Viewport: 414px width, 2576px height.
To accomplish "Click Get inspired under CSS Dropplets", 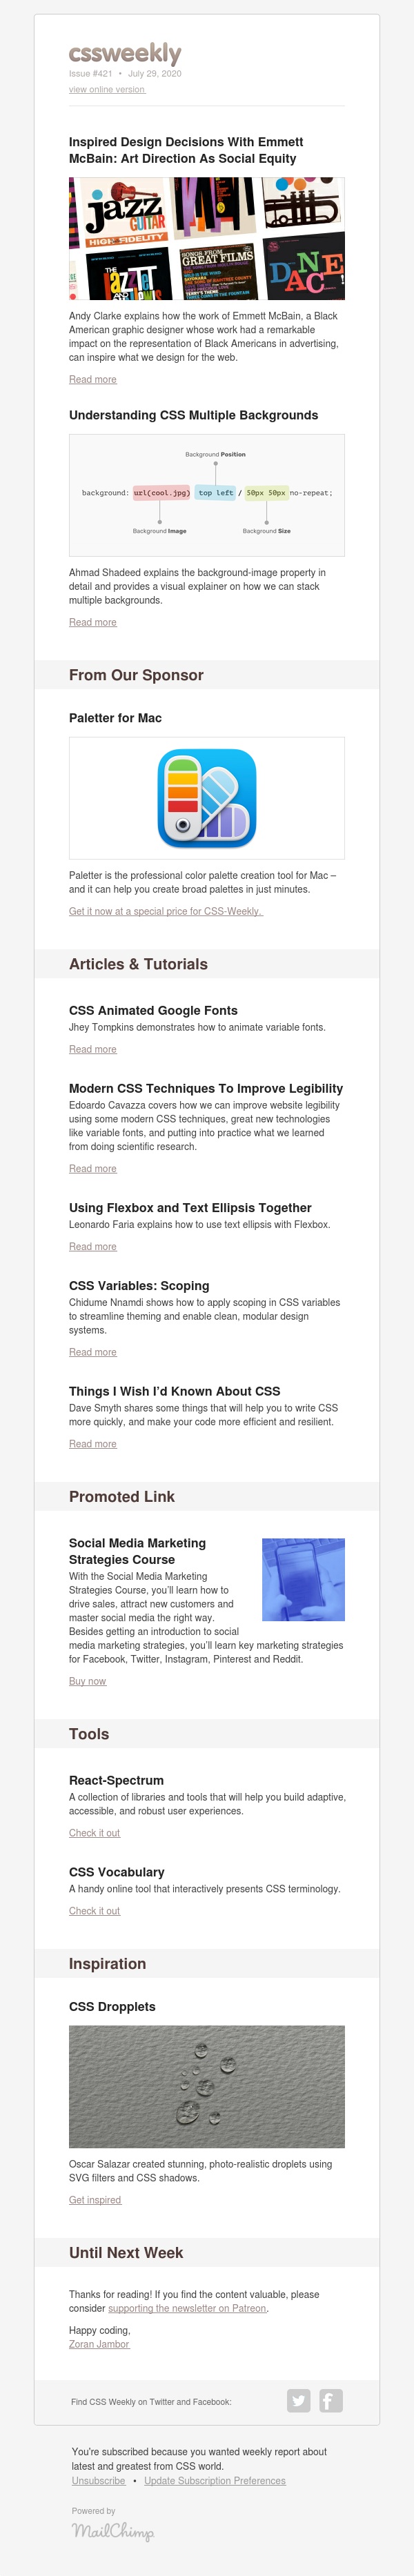I will coord(95,2200).
